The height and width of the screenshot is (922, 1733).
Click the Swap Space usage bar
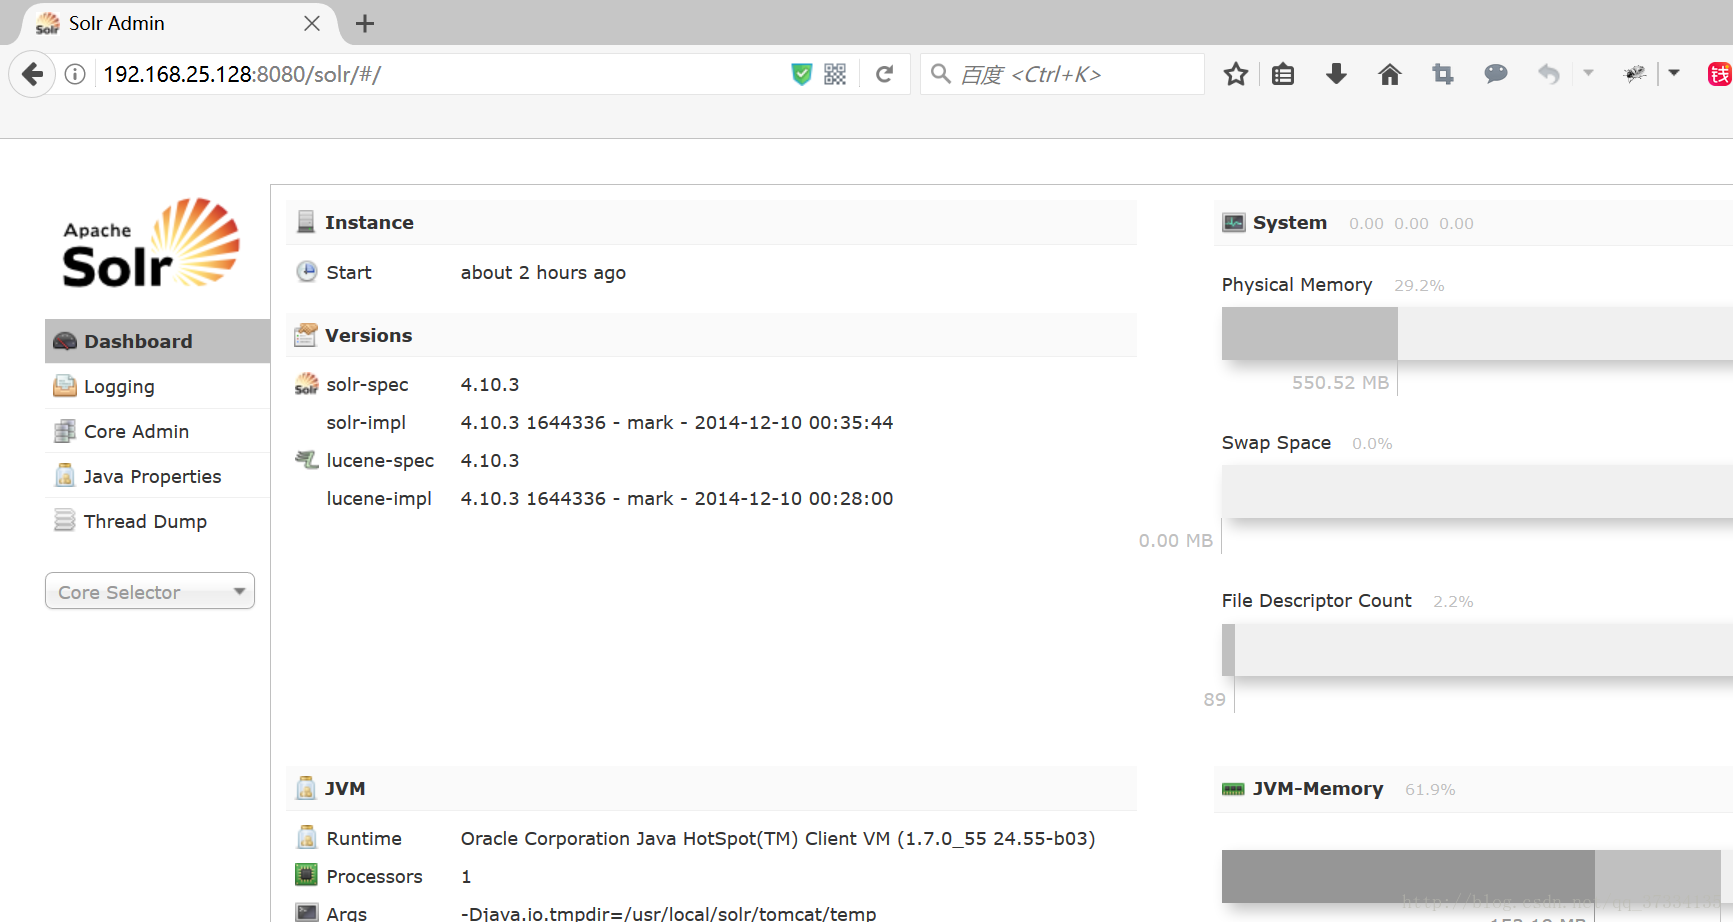click(1477, 491)
